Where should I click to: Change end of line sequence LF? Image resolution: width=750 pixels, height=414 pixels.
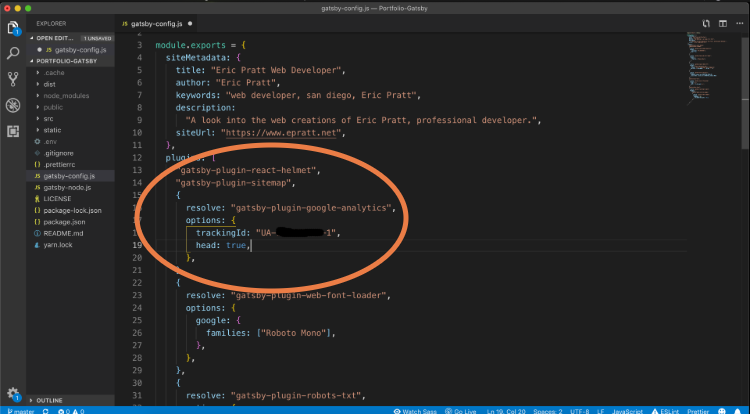click(x=600, y=411)
